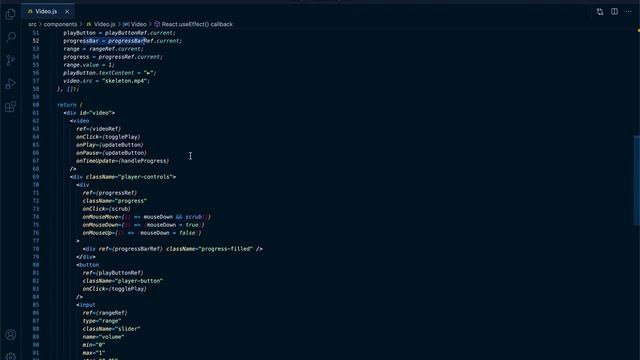Click the button tag on line 80
Viewport: 640px width, 360px height.
coord(87,265)
